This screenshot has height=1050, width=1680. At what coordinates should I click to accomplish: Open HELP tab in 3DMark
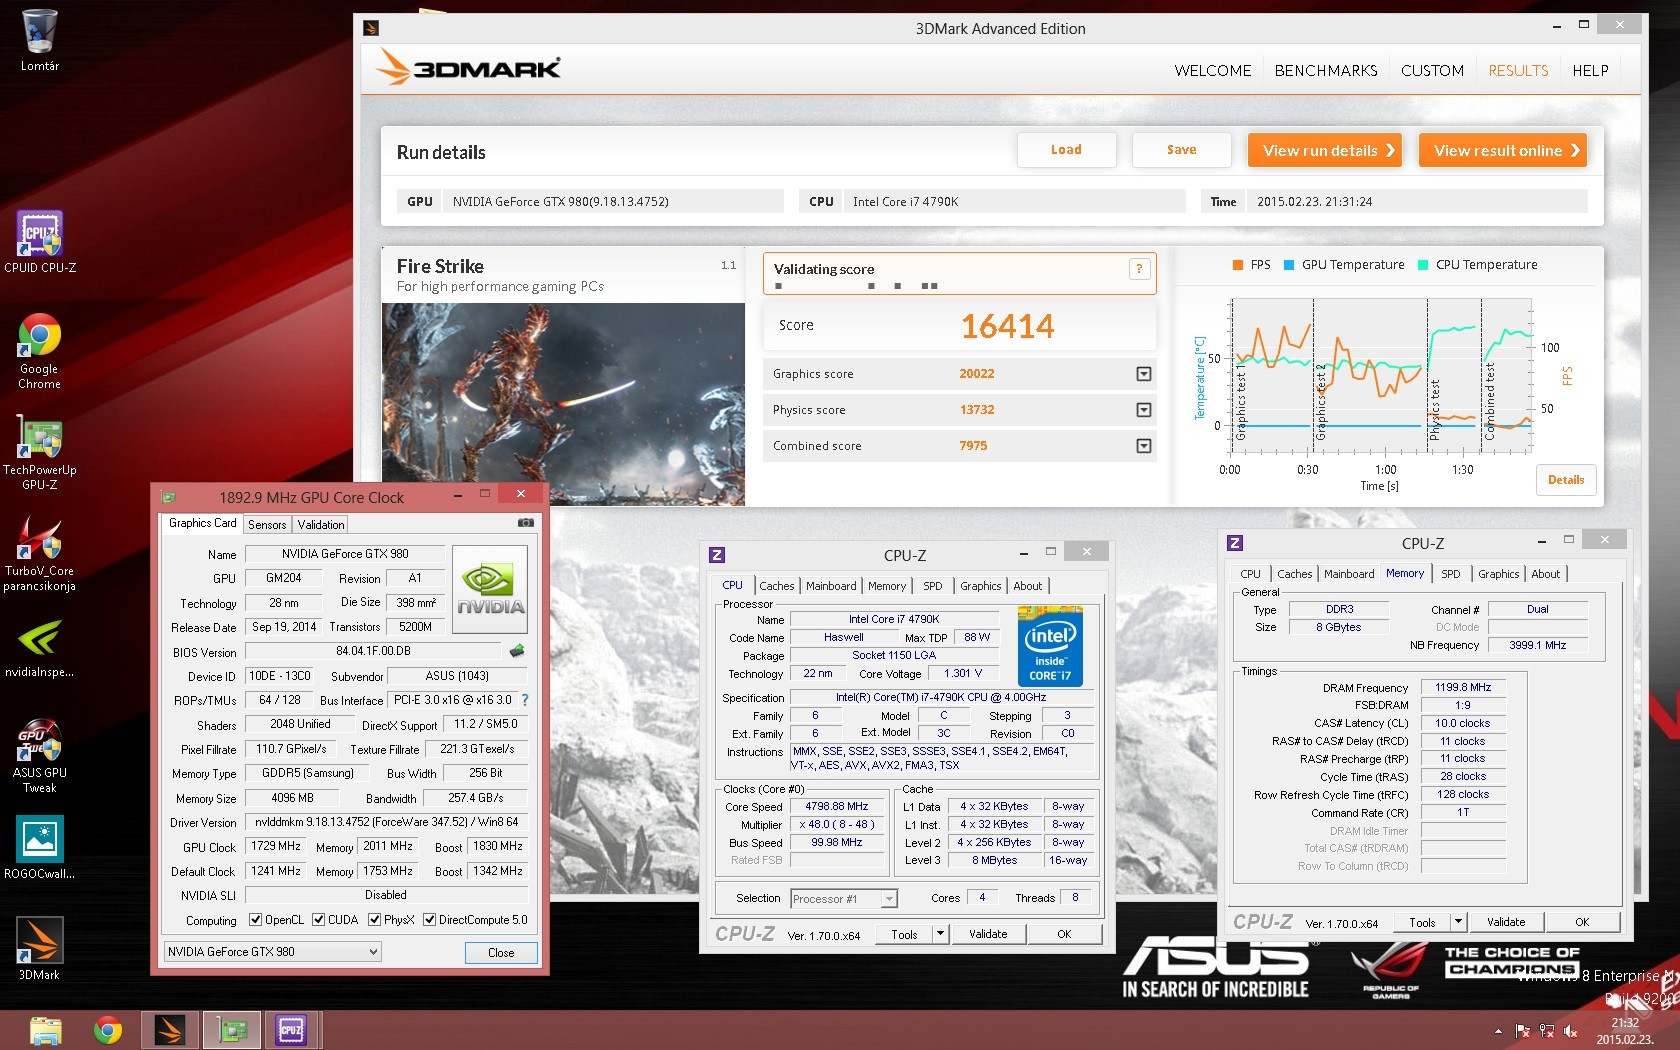(x=1590, y=70)
